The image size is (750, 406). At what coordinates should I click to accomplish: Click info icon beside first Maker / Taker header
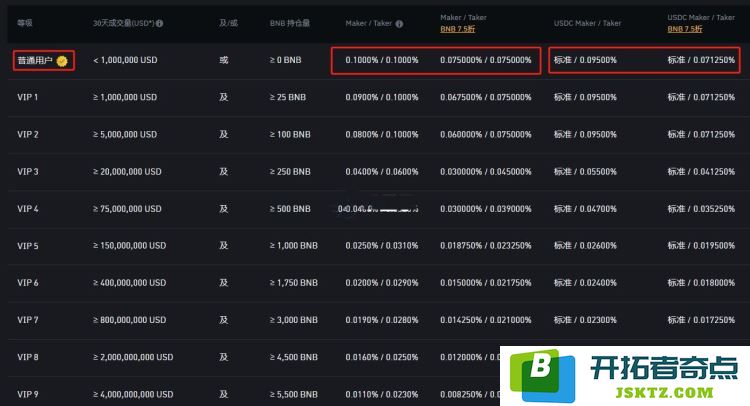pos(399,23)
